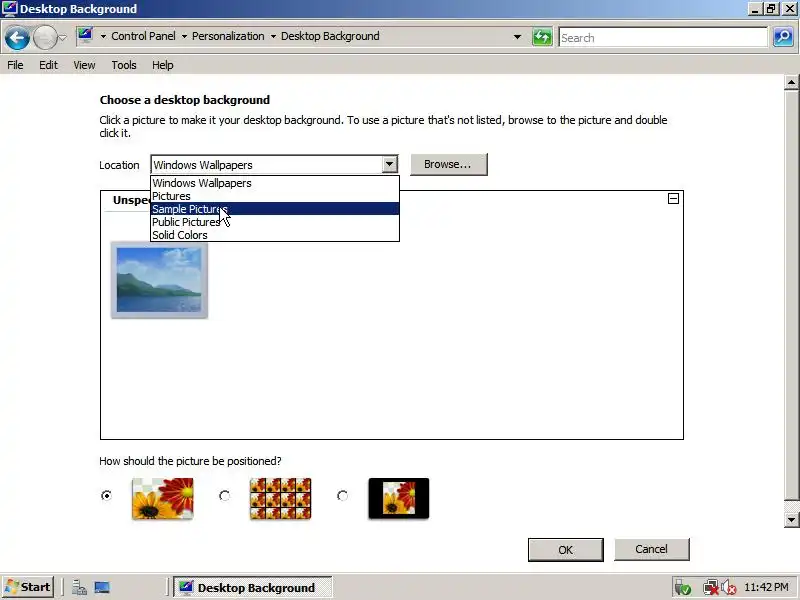Toggle the Location dropdown arrow
Screen dimensions: 800x600
[x=389, y=165]
